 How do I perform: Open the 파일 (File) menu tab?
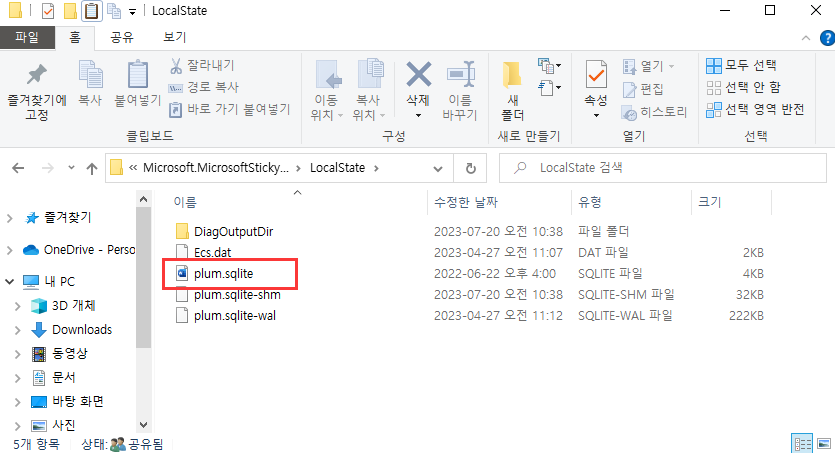tap(27, 37)
